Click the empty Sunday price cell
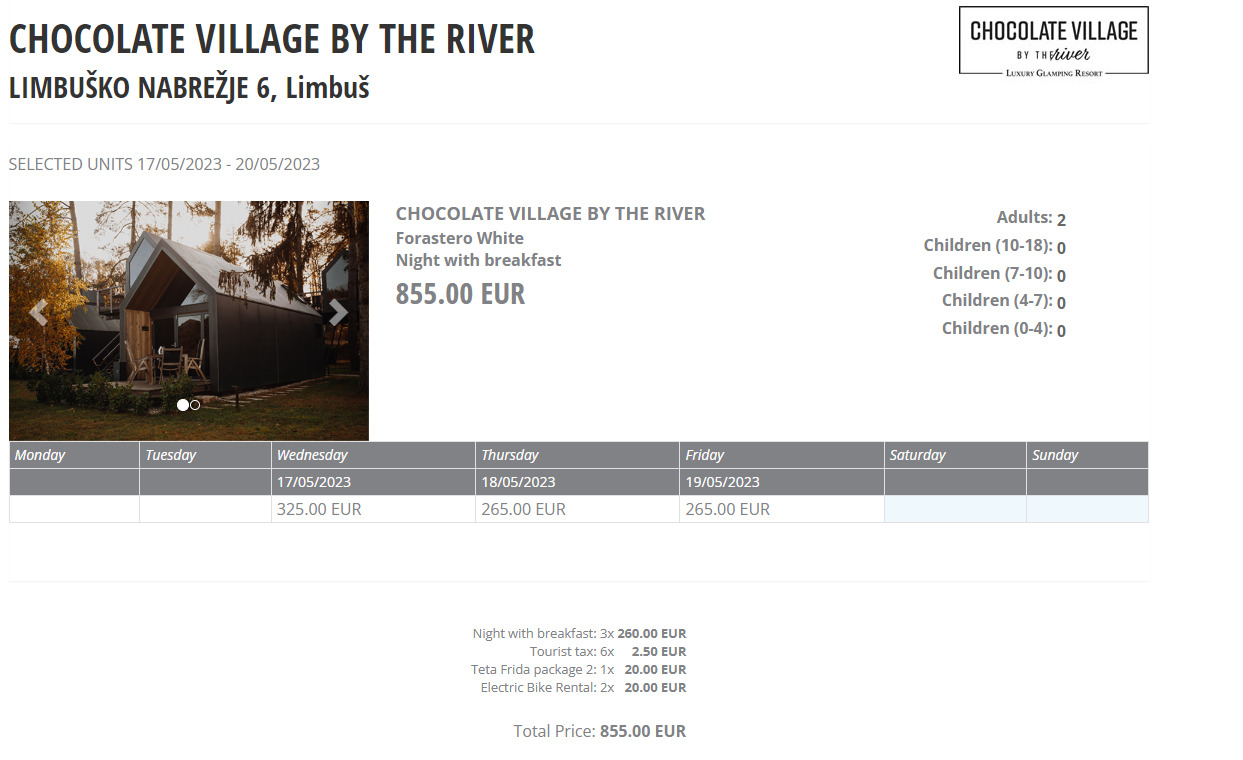 tap(1087, 509)
